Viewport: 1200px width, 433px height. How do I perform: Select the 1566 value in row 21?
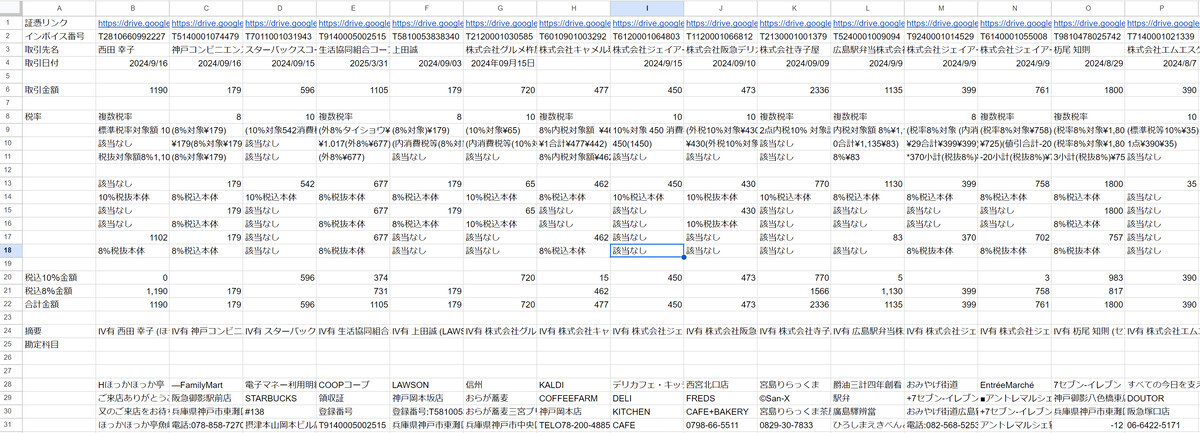794,289
